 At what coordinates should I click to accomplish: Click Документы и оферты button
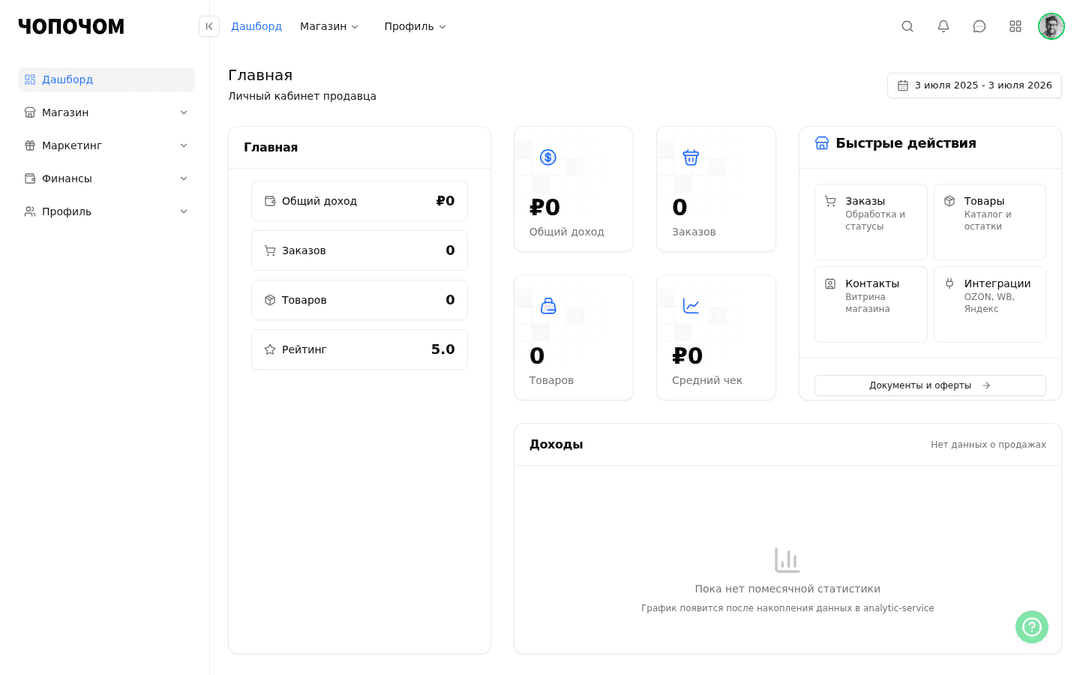[x=930, y=386]
